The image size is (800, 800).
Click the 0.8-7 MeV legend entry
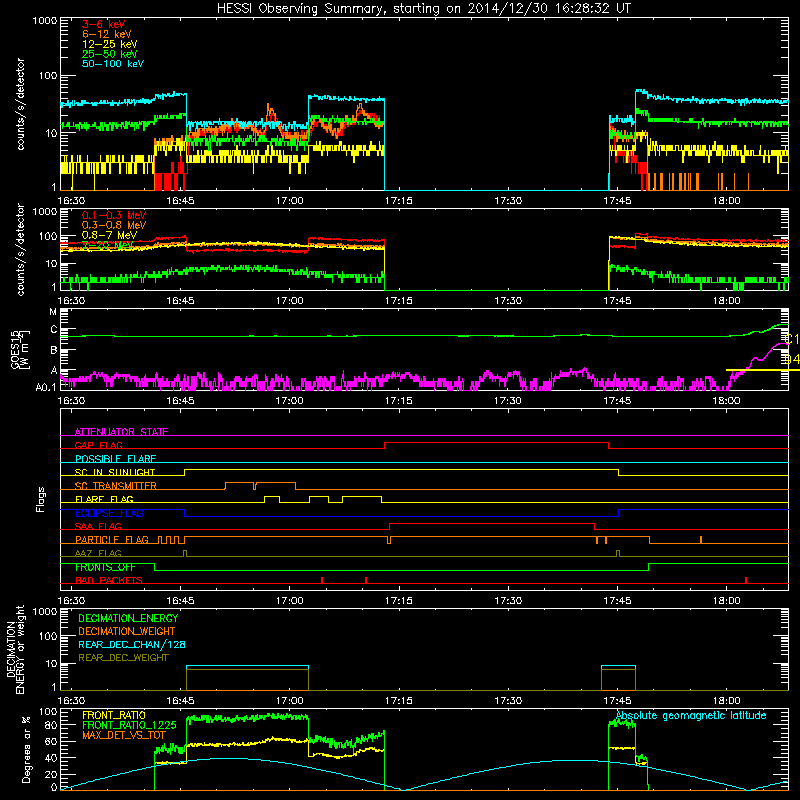tap(110, 235)
